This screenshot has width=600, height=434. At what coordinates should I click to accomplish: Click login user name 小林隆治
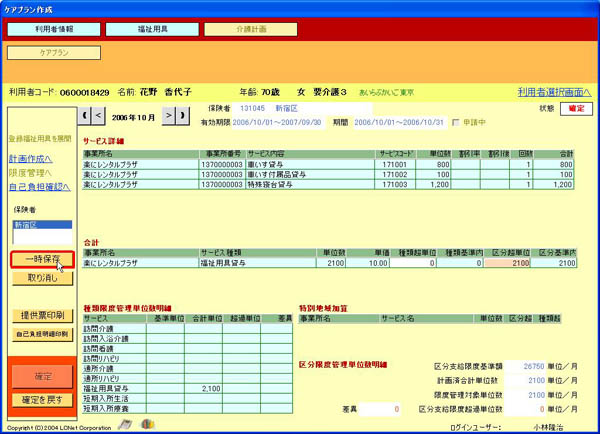(548, 427)
